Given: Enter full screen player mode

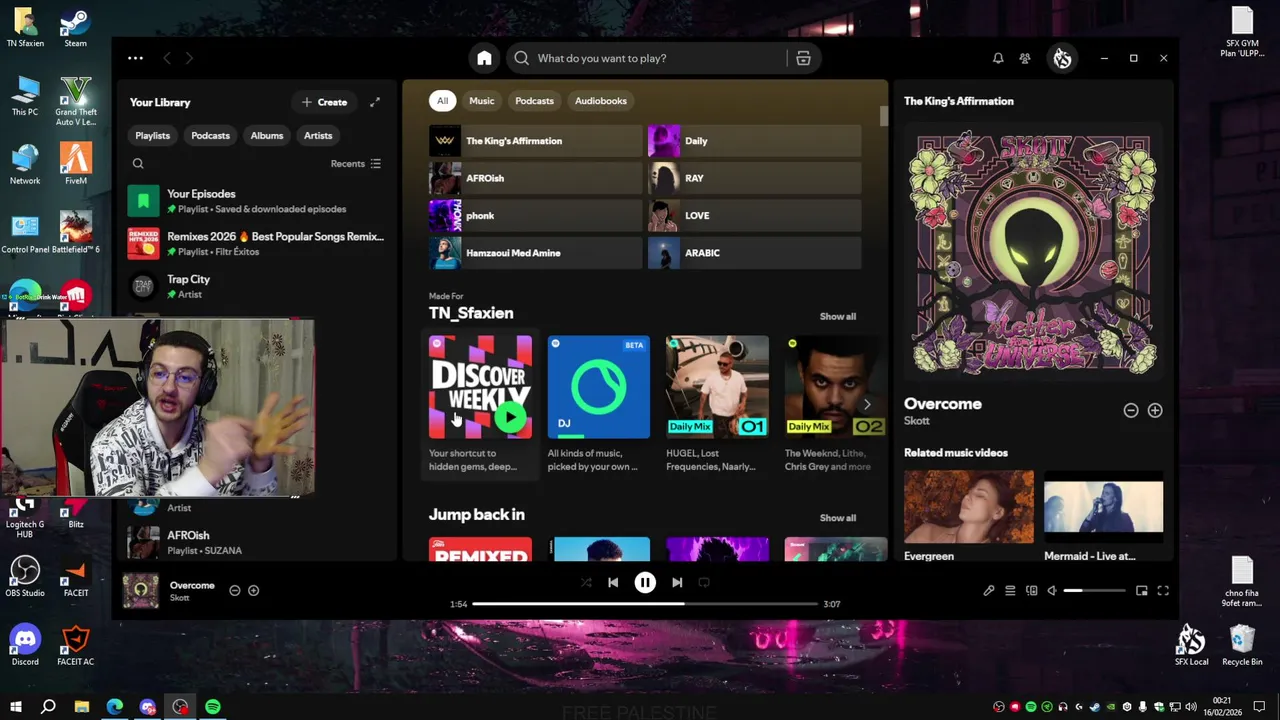Looking at the screenshot, I should tap(1163, 591).
